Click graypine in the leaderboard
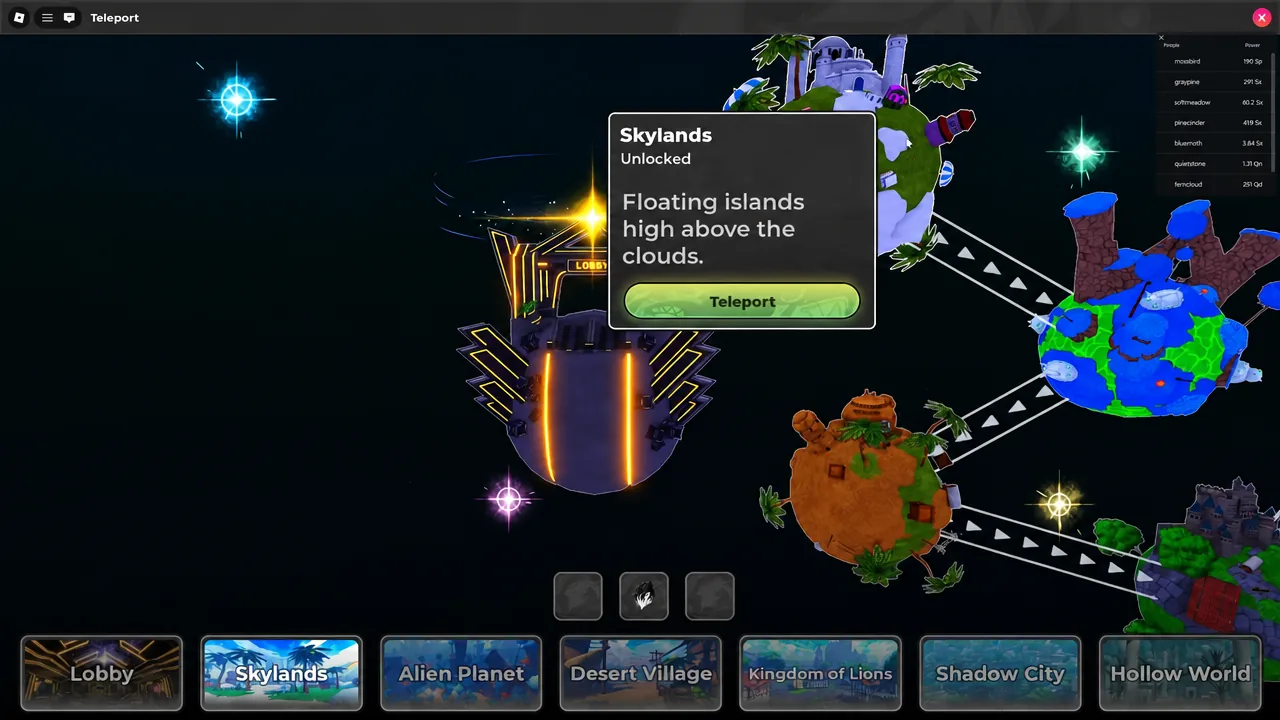Screen dimensions: 1280x720 pyautogui.click(x=1187, y=82)
